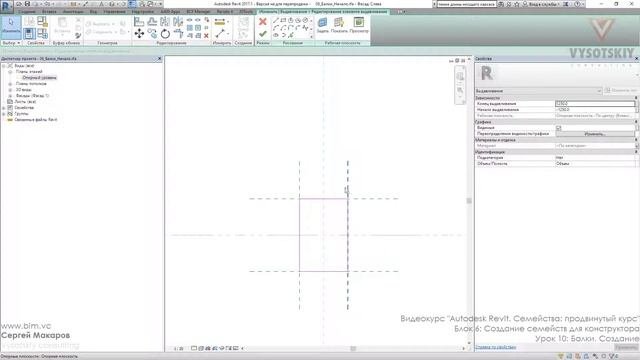Click the Offset tool in the Modify panel
This screenshot has width=640, height=360.
(152, 22)
